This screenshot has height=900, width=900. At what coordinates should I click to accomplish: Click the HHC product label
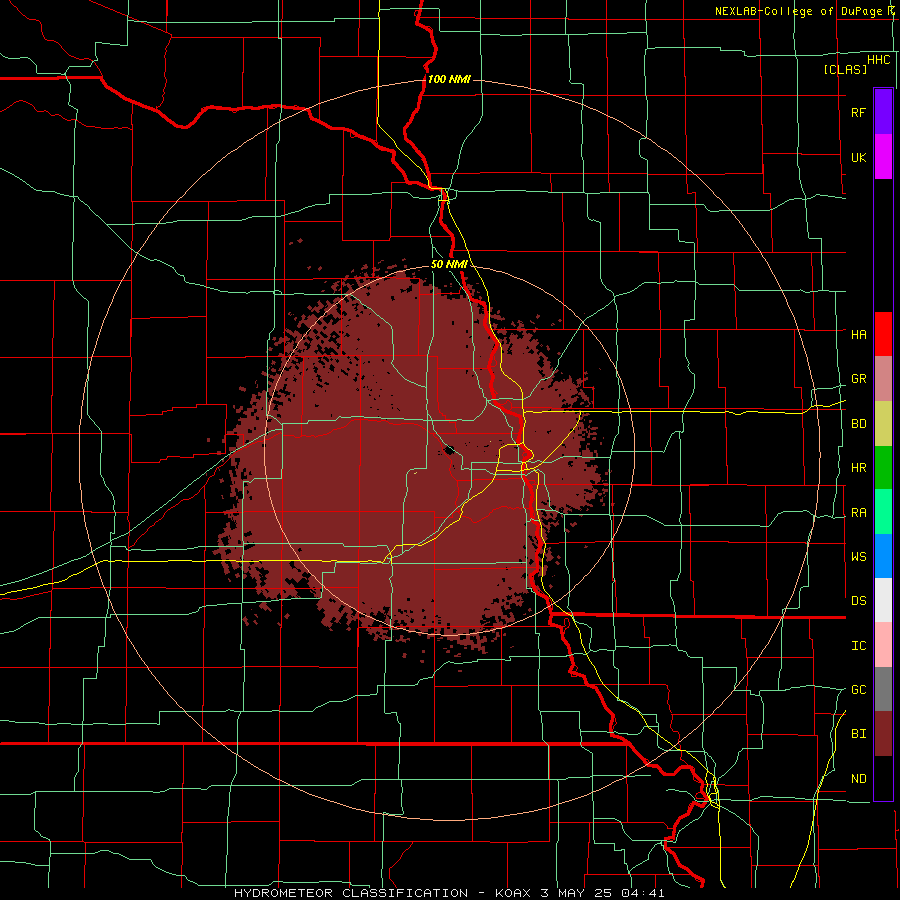[879, 60]
